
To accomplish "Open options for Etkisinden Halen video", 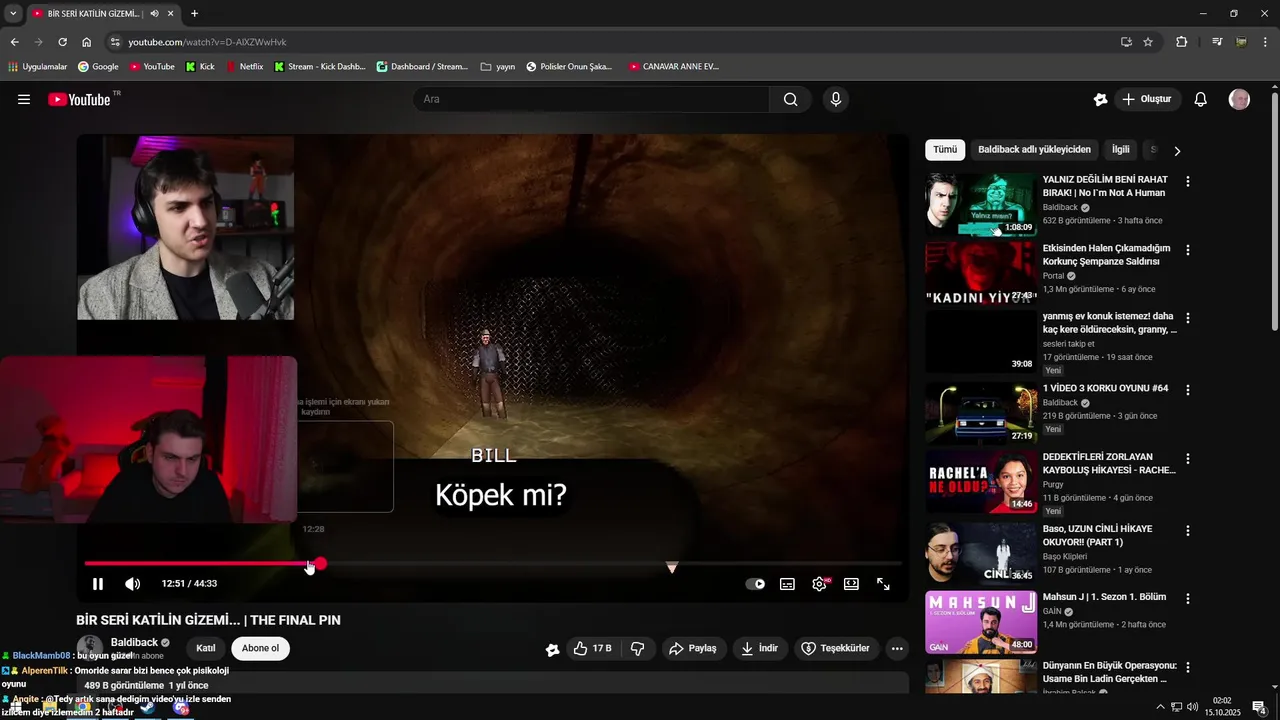I will pos(1188,250).
